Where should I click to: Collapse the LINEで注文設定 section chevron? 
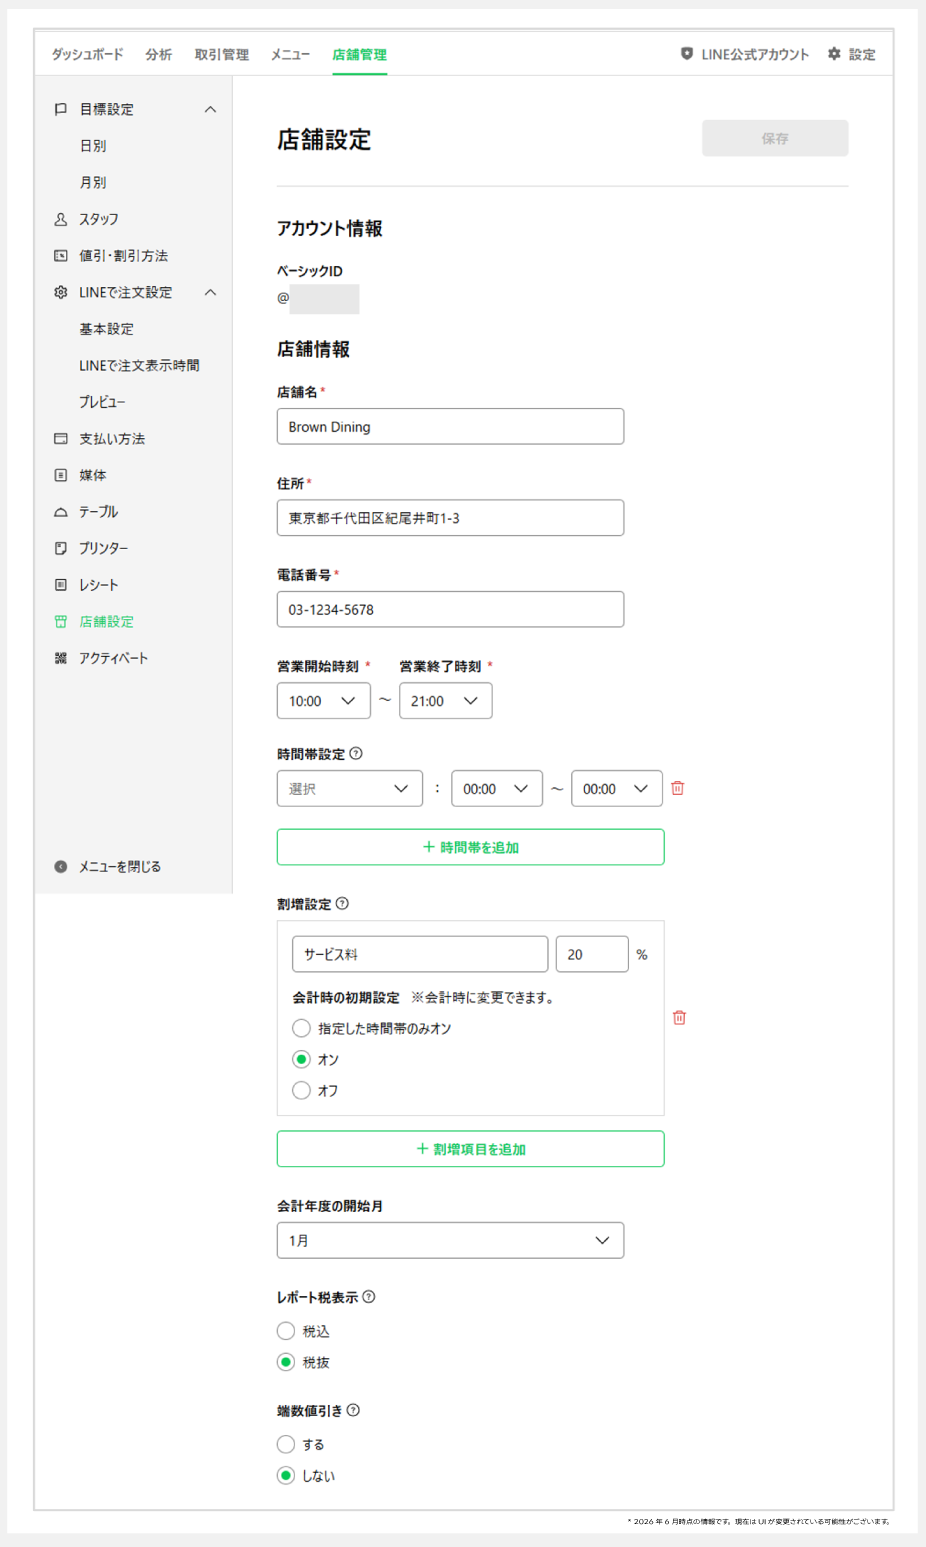(210, 292)
